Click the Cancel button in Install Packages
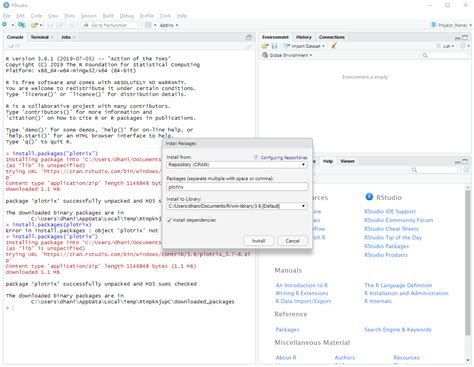474x367 pixels. tap(292, 241)
